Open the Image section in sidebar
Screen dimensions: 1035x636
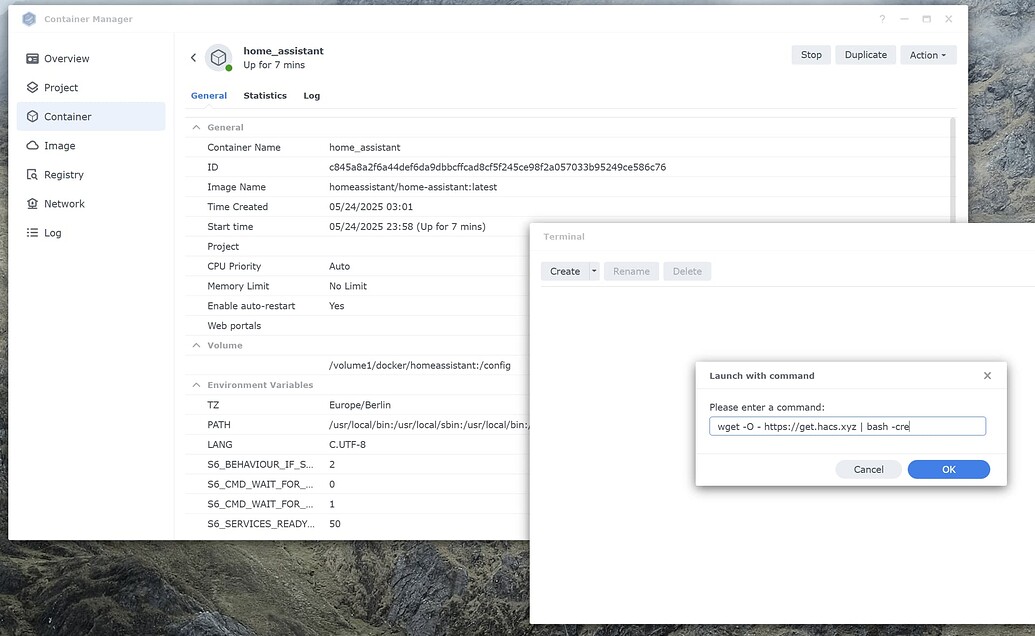click(51, 146)
